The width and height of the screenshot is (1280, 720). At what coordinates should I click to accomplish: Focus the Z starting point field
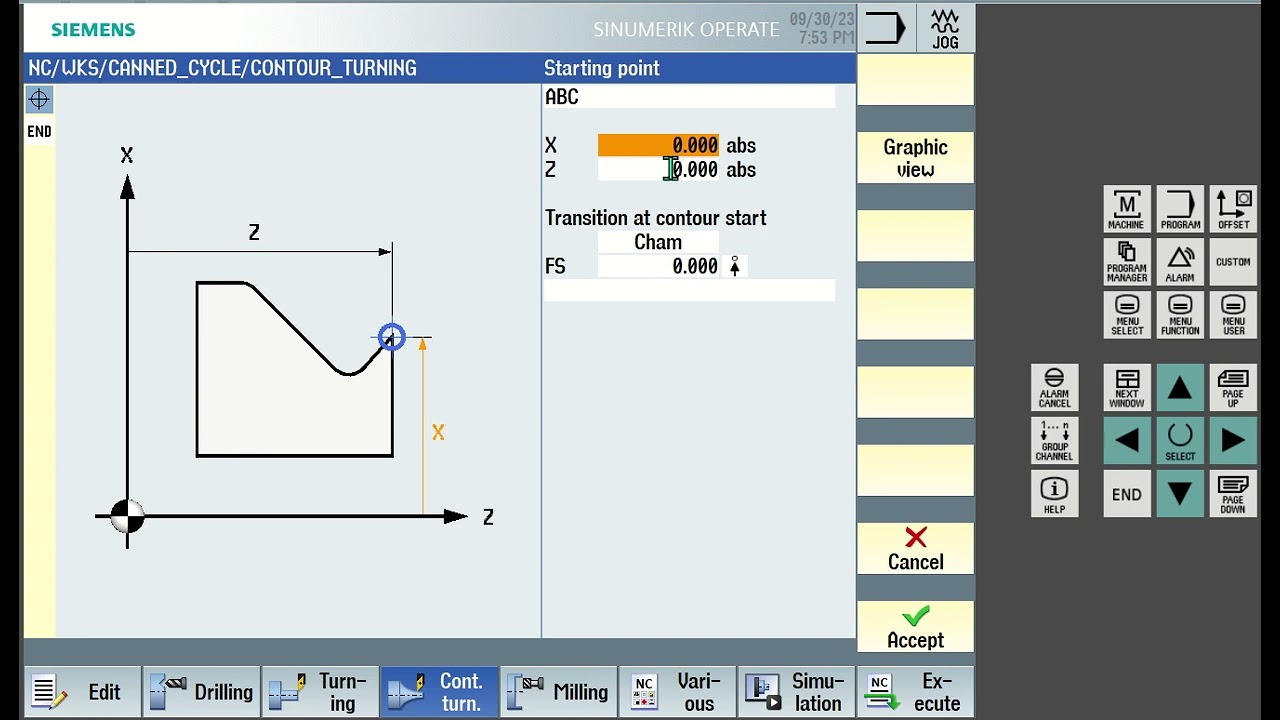tap(658, 170)
